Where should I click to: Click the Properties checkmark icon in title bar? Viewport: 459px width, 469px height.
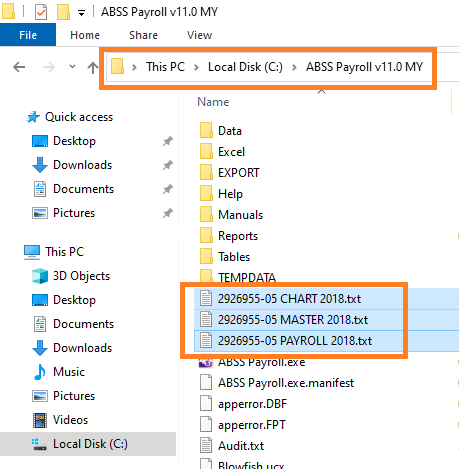coord(41,12)
